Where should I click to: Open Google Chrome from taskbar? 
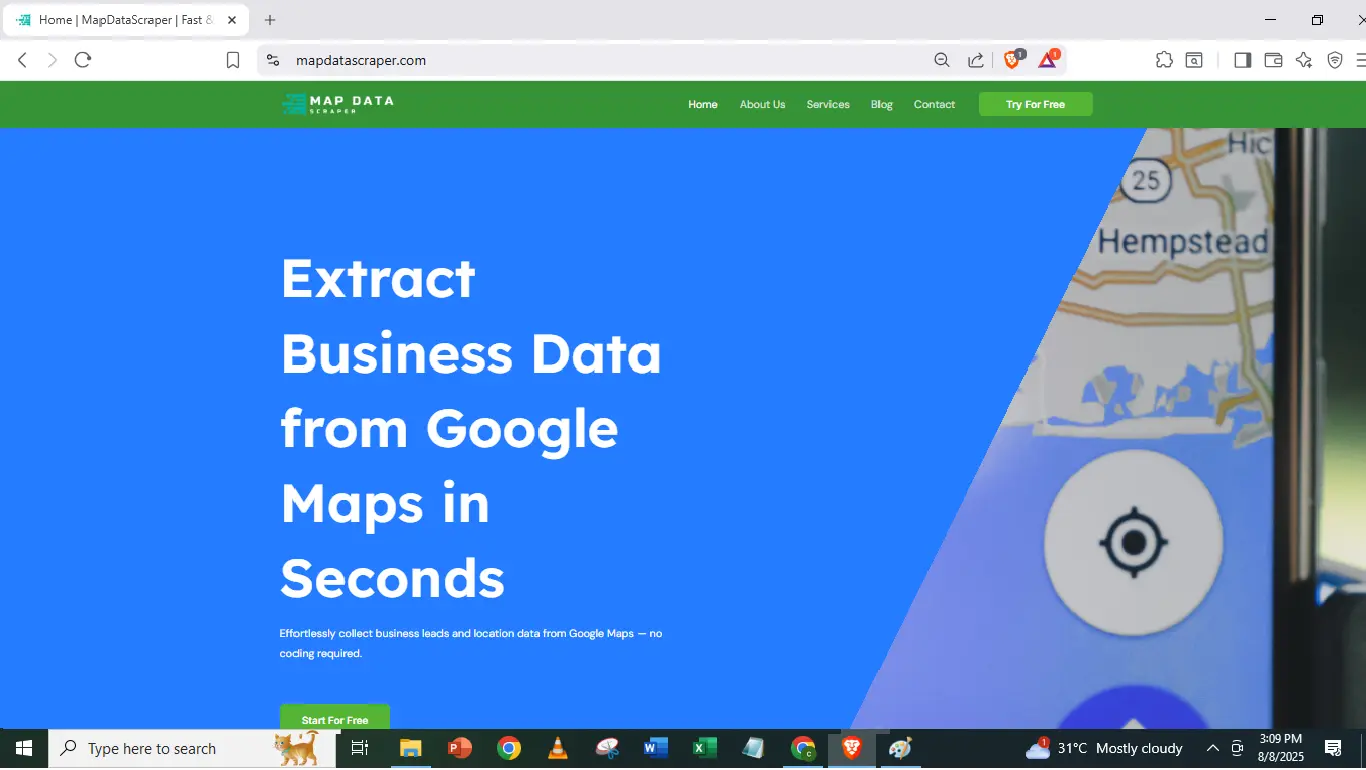(x=509, y=748)
